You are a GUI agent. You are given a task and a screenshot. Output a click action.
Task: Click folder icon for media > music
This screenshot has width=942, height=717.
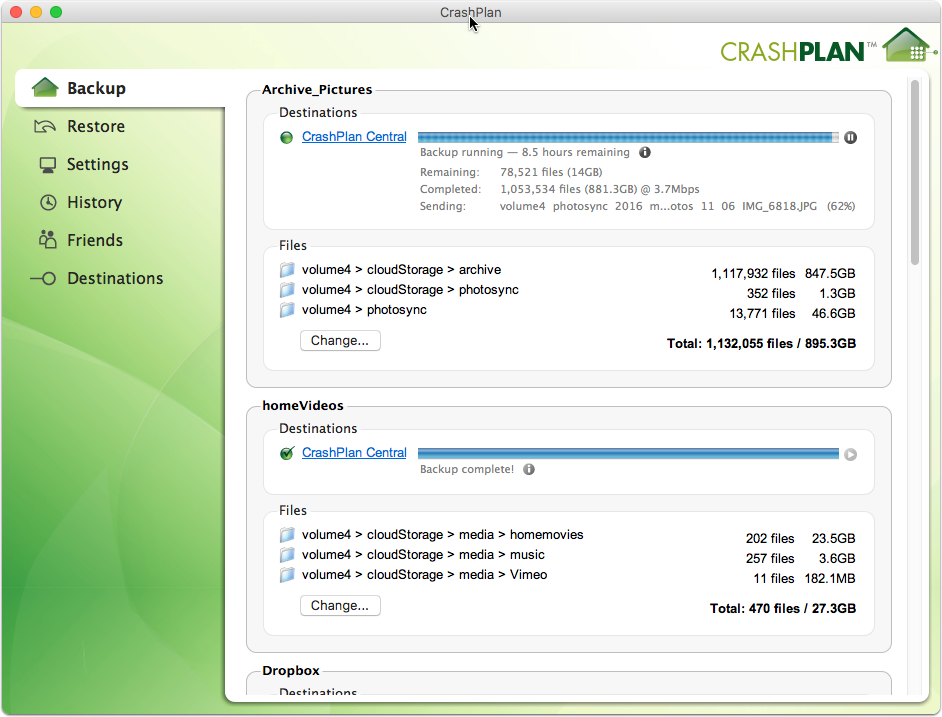[287, 555]
